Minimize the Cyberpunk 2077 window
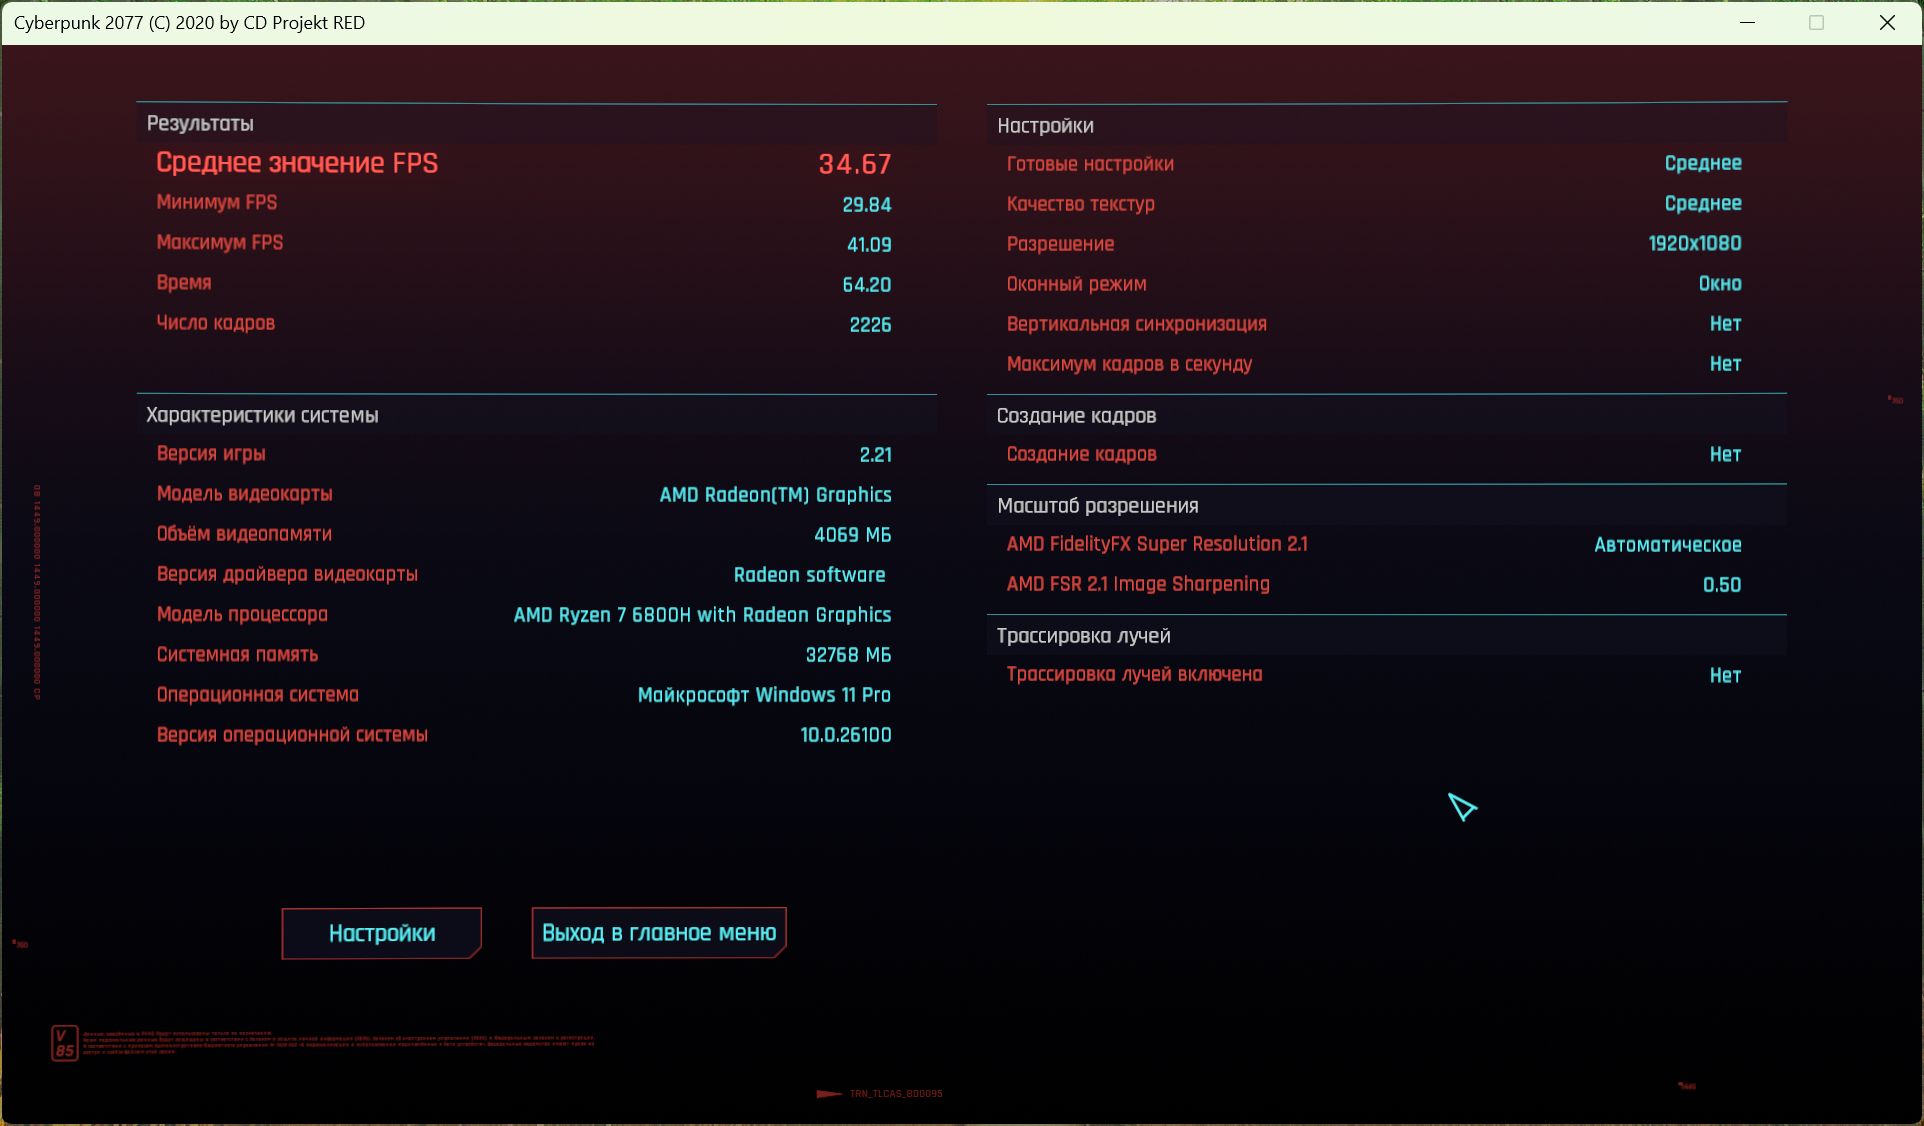 pos(1748,22)
